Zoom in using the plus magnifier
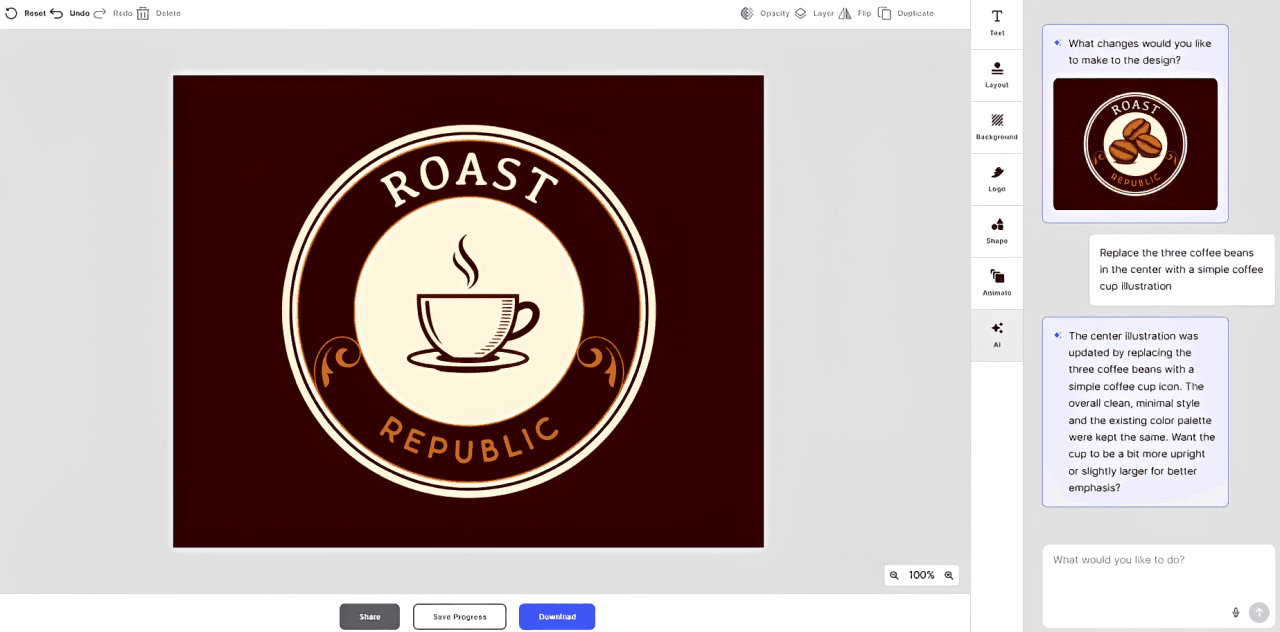 948,575
